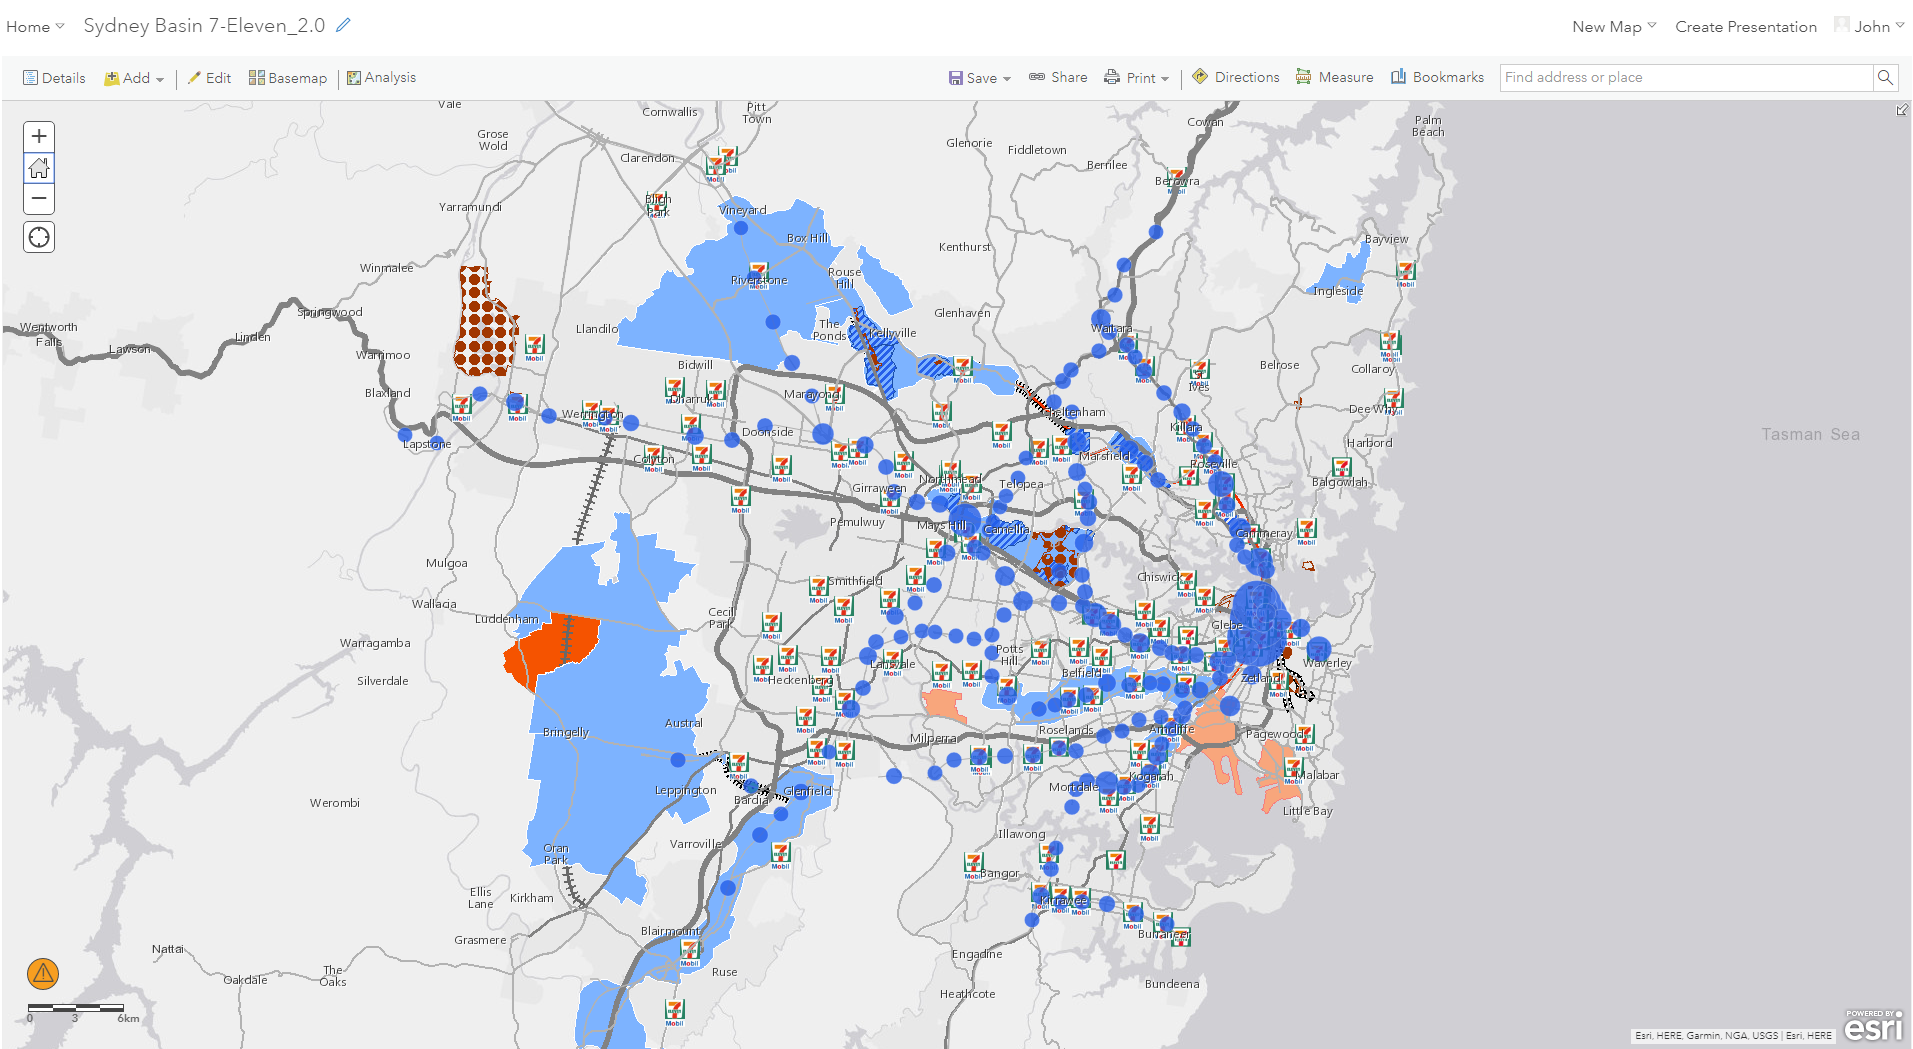Open the Basemap gallery

click(288, 78)
